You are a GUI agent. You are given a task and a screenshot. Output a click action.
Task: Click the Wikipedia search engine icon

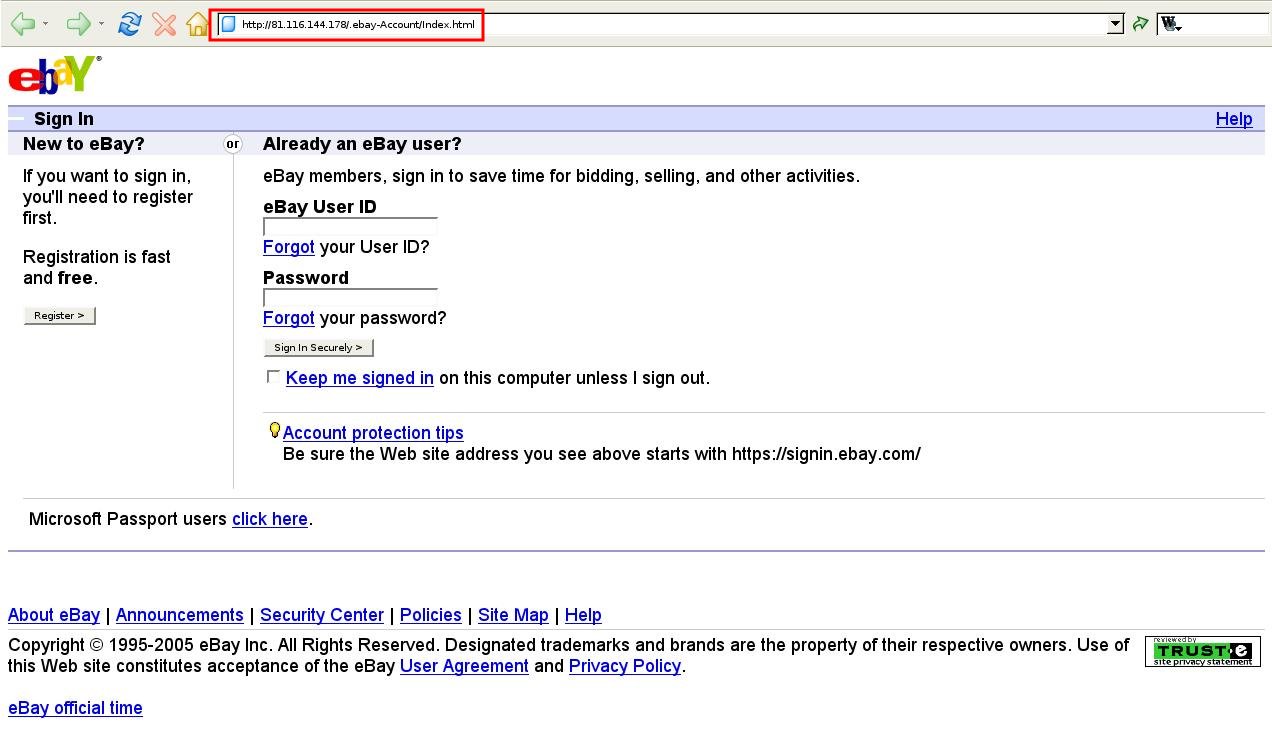(x=1170, y=24)
